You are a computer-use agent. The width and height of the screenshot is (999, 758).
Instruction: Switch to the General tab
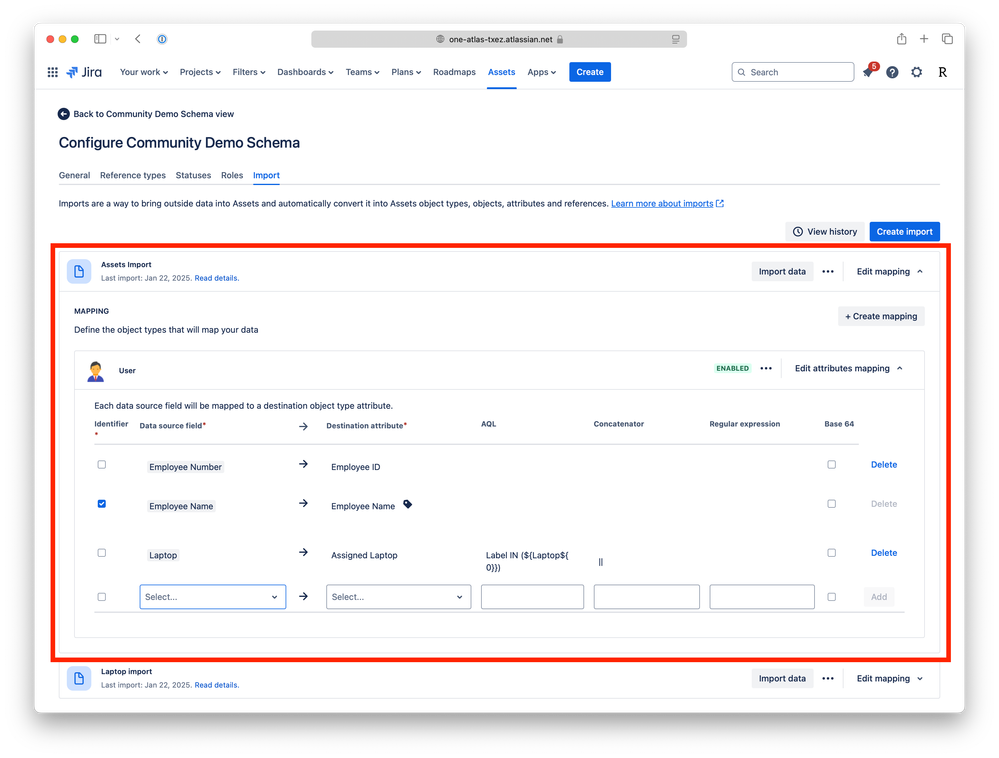click(x=75, y=175)
